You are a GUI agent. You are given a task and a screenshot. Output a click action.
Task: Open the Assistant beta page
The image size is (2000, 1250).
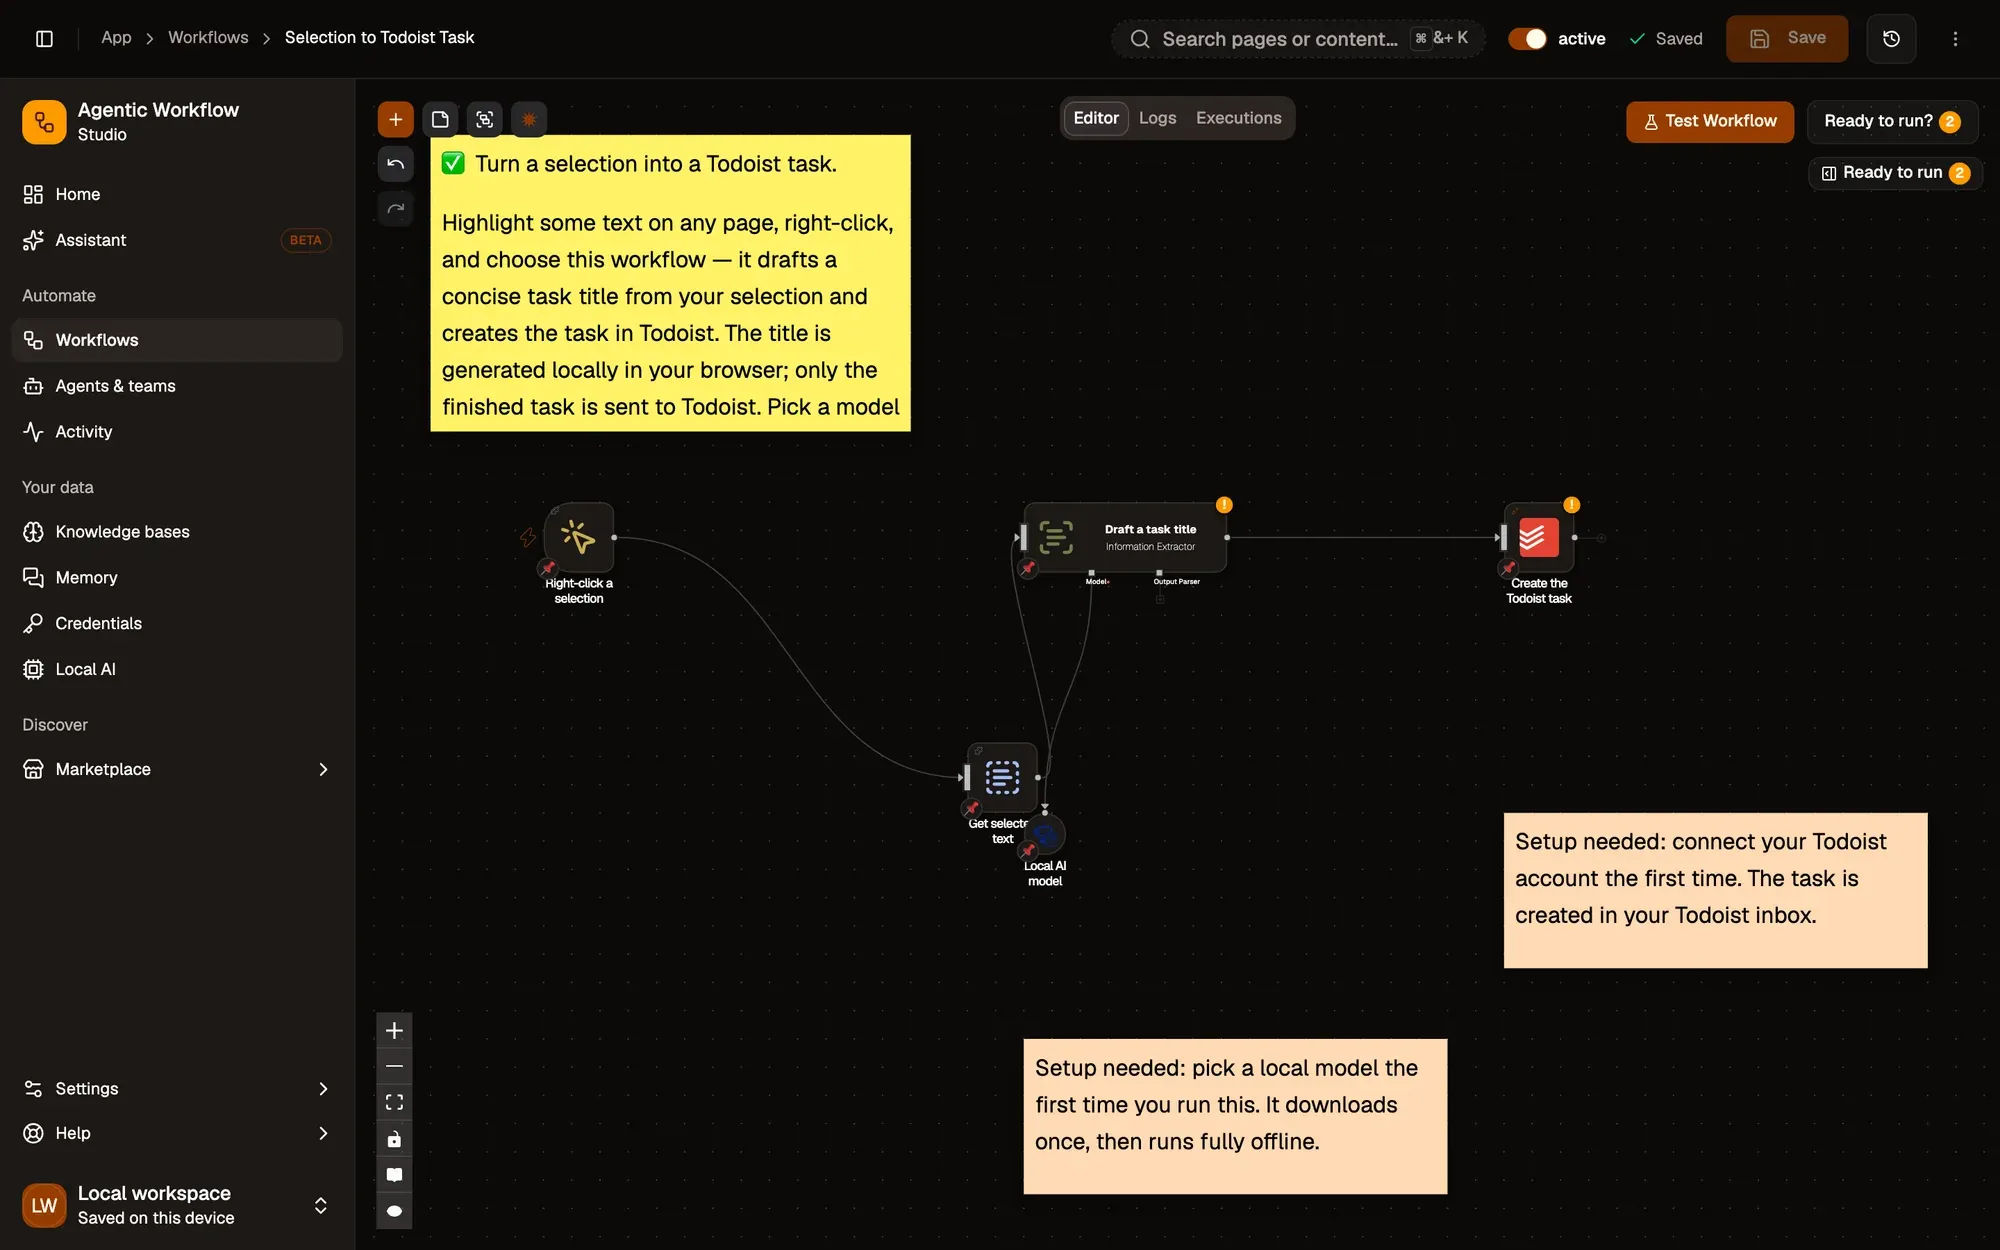tap(177, 240)
